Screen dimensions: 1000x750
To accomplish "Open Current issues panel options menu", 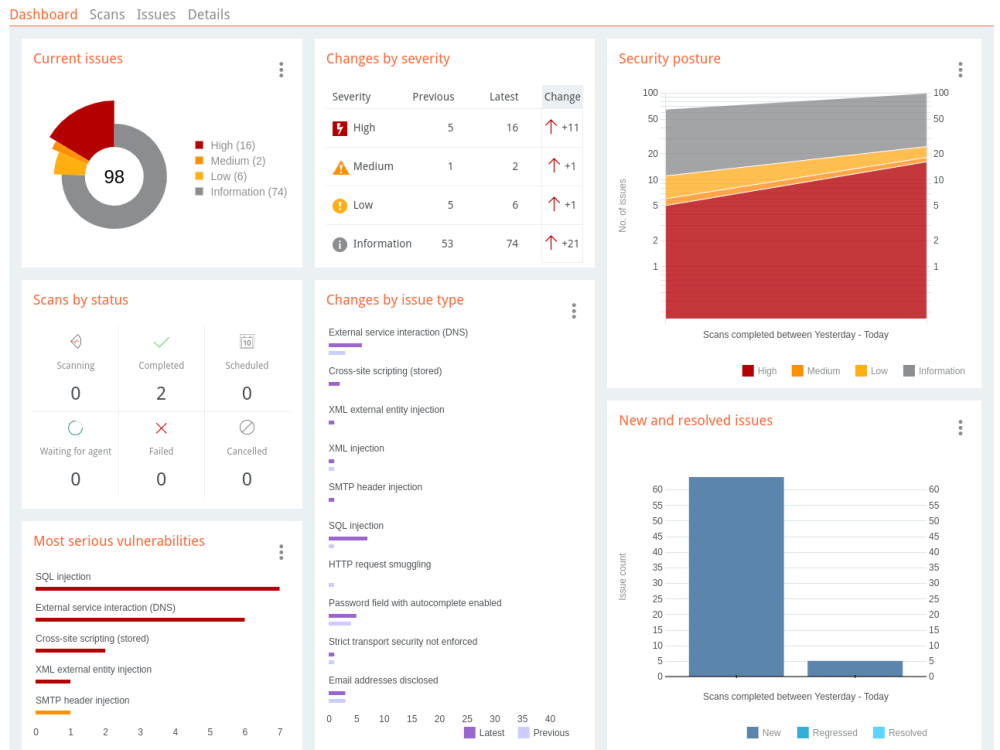I will [281, 70].
